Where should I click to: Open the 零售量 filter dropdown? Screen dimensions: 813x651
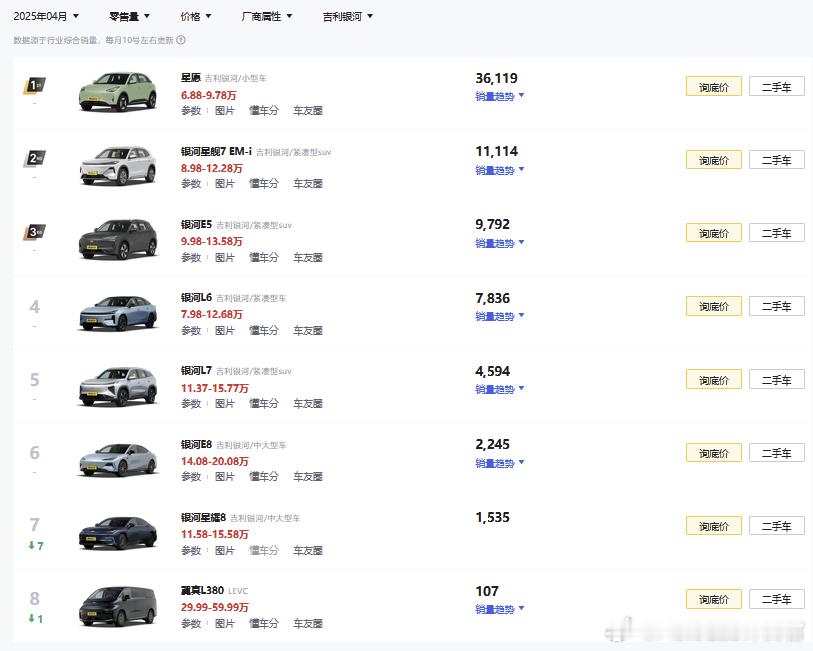[x=130, y=17]
